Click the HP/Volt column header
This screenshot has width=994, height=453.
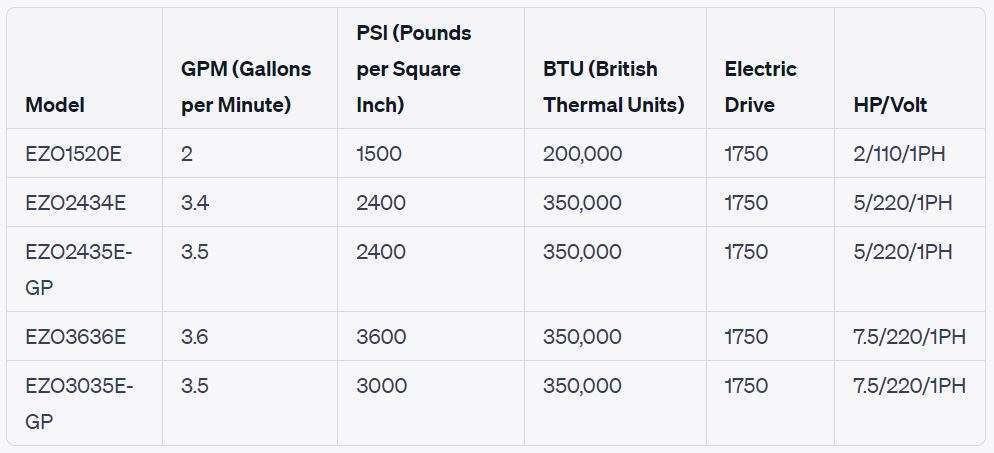pyautogui.click(x=890, y=105)
